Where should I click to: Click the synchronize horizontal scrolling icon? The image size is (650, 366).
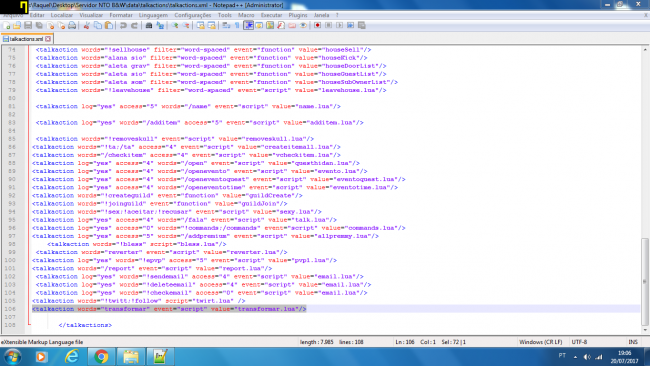tap(211, 26)
